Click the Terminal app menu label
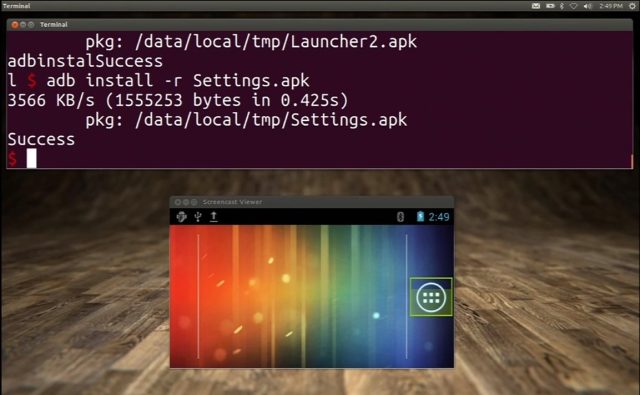Screen dimensions: 640x395 16,6
